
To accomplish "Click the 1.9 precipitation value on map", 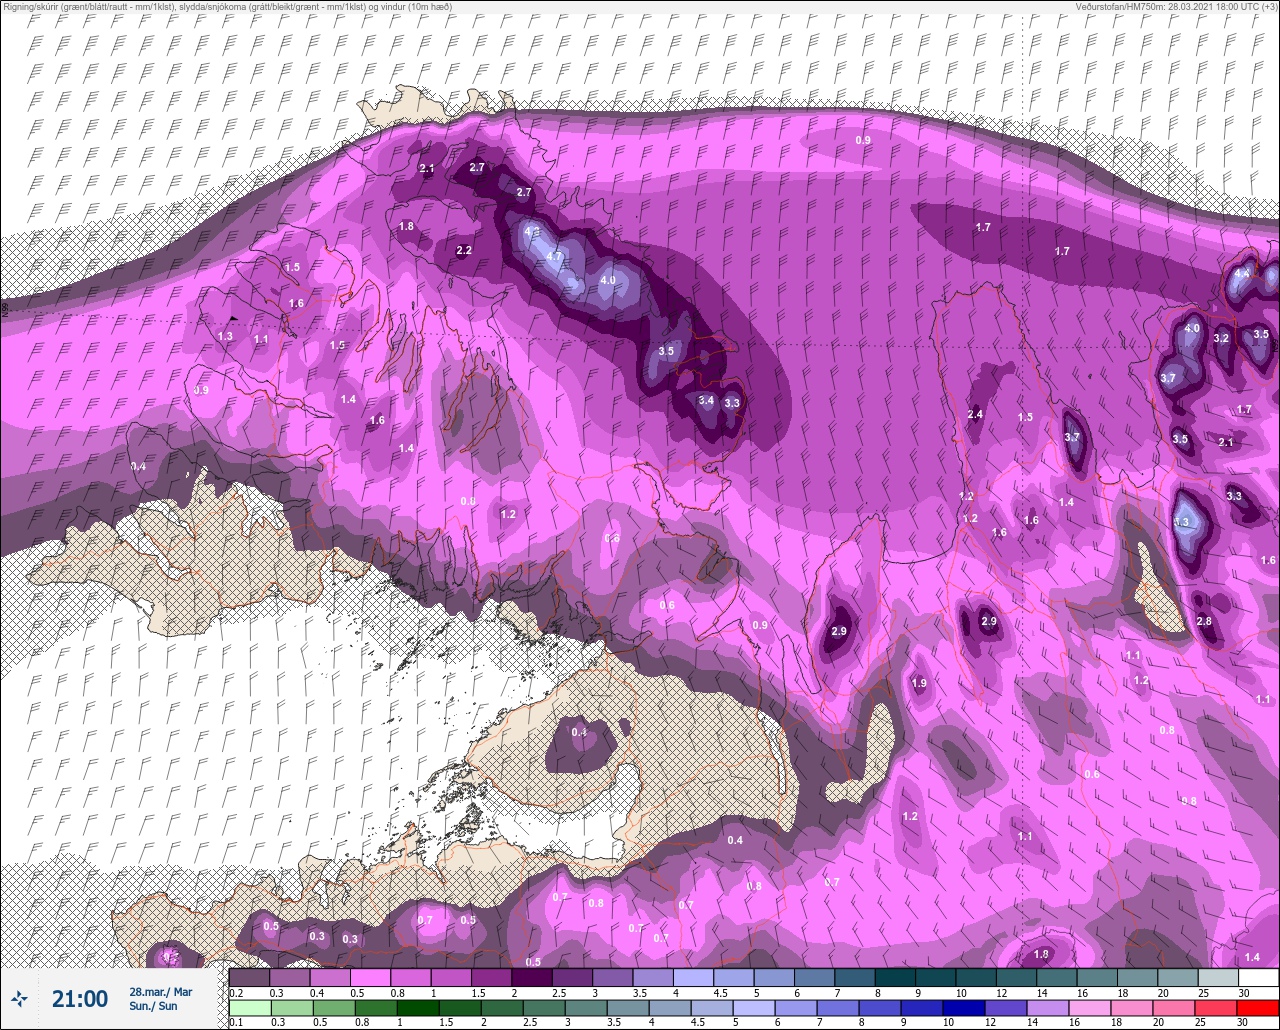I will 919,683.
